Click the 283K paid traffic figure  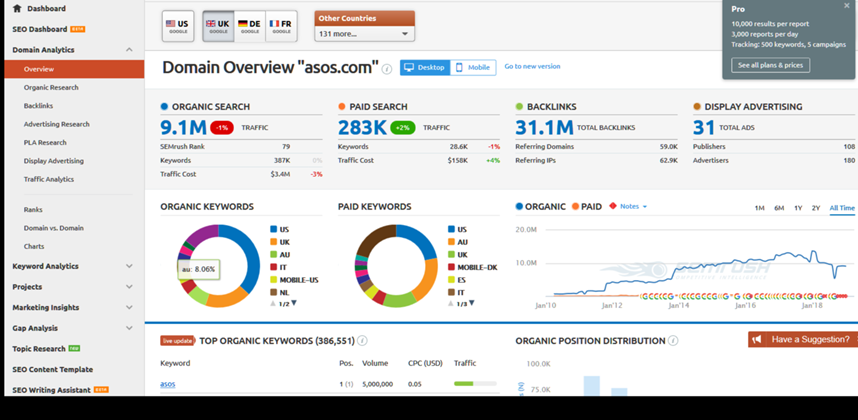point(362,127)
